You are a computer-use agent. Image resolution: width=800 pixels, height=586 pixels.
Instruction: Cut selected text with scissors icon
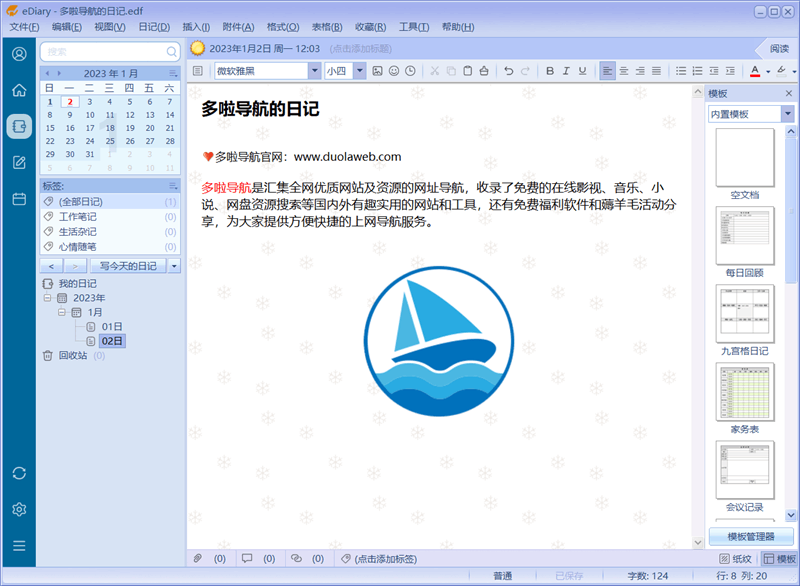434,71
